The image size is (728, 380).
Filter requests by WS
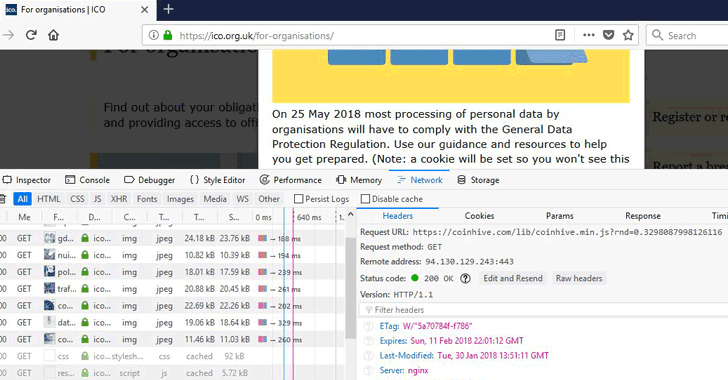242,199
